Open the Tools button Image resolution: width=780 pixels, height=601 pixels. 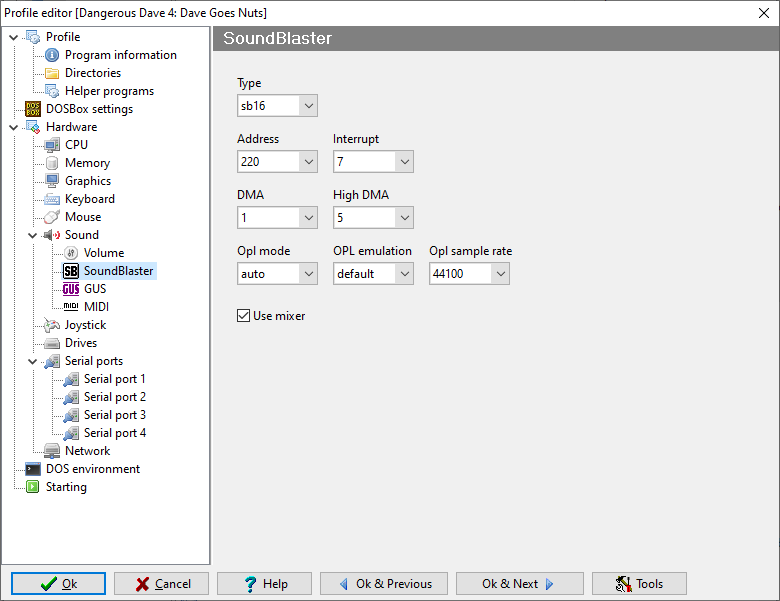tap(639, 584)
